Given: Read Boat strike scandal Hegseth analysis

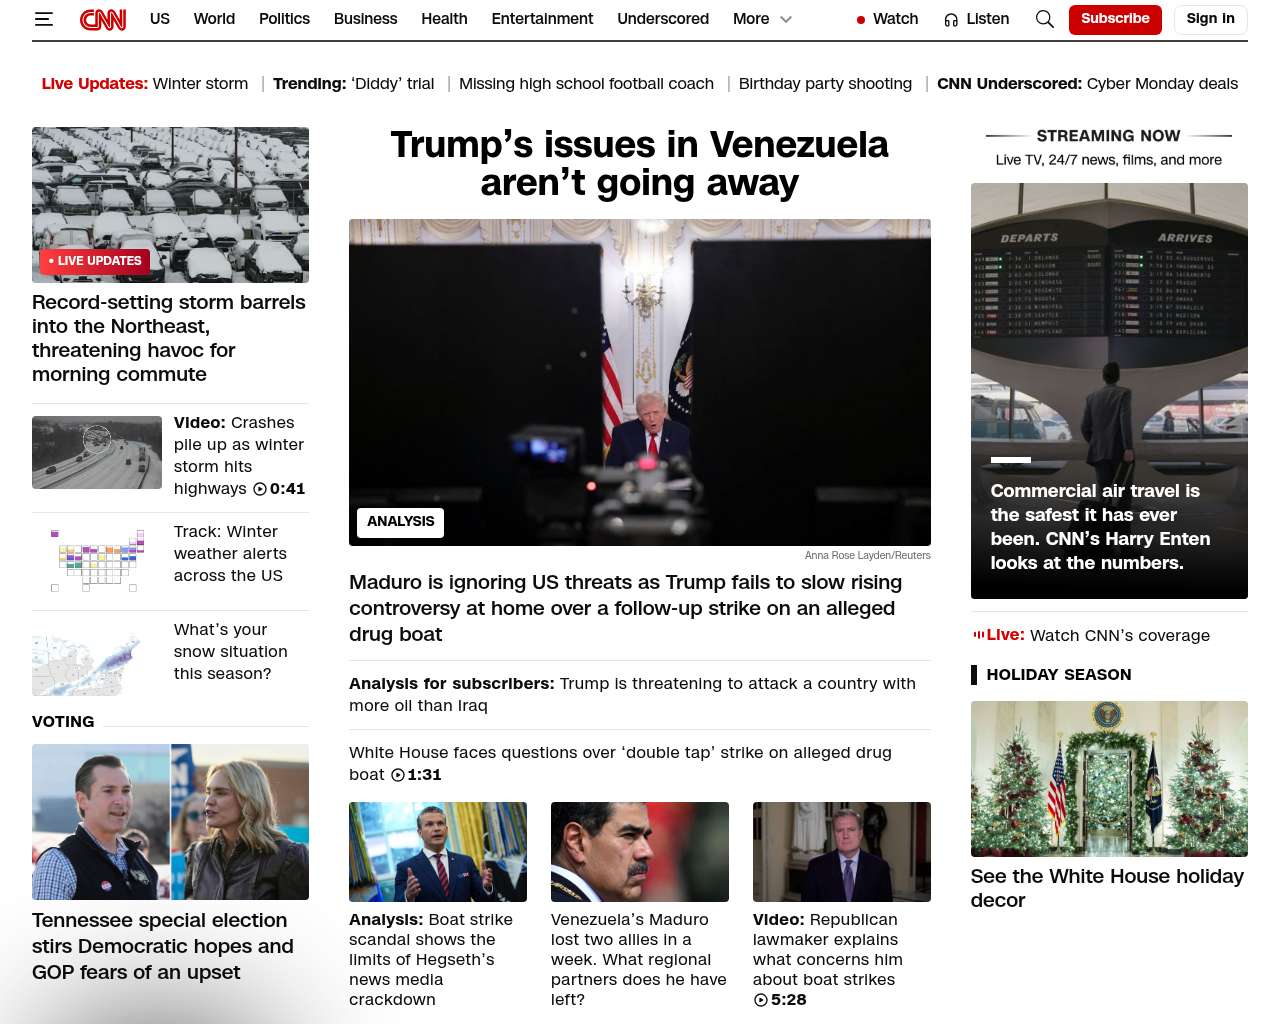Looking at the screenshot, I should click(x=431, y=960).
